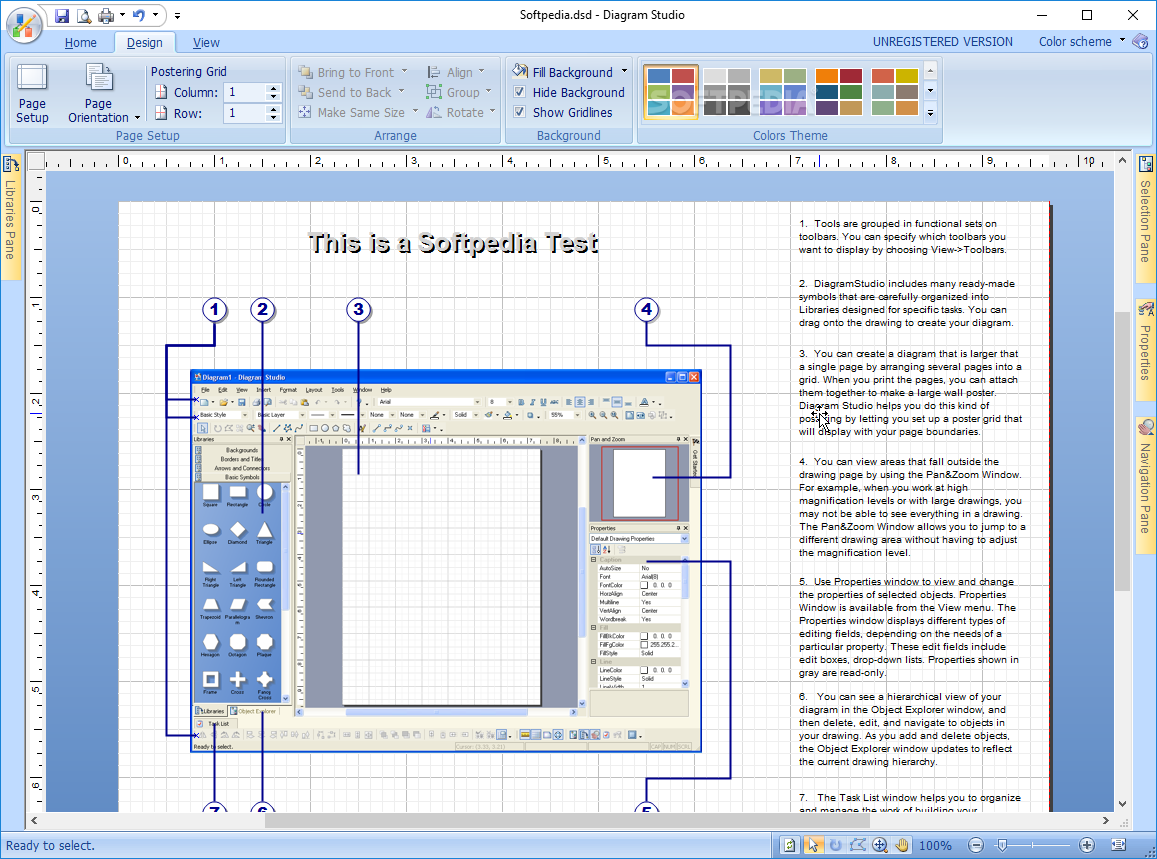Image resolution: width=1157 pixels, height=859 pixels.
Task: Select the first blue-red color theme swatch
Action: coord(671,92)
